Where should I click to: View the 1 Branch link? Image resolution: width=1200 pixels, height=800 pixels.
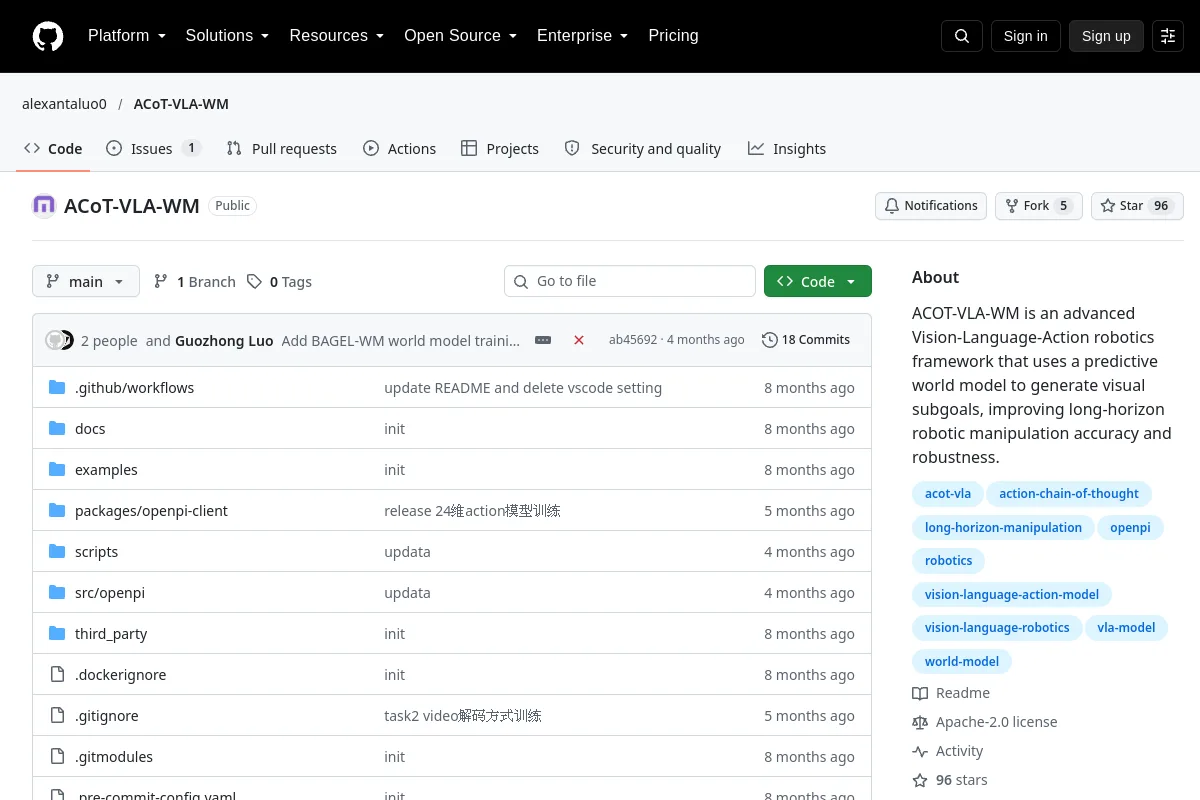[x=195, y=282]
